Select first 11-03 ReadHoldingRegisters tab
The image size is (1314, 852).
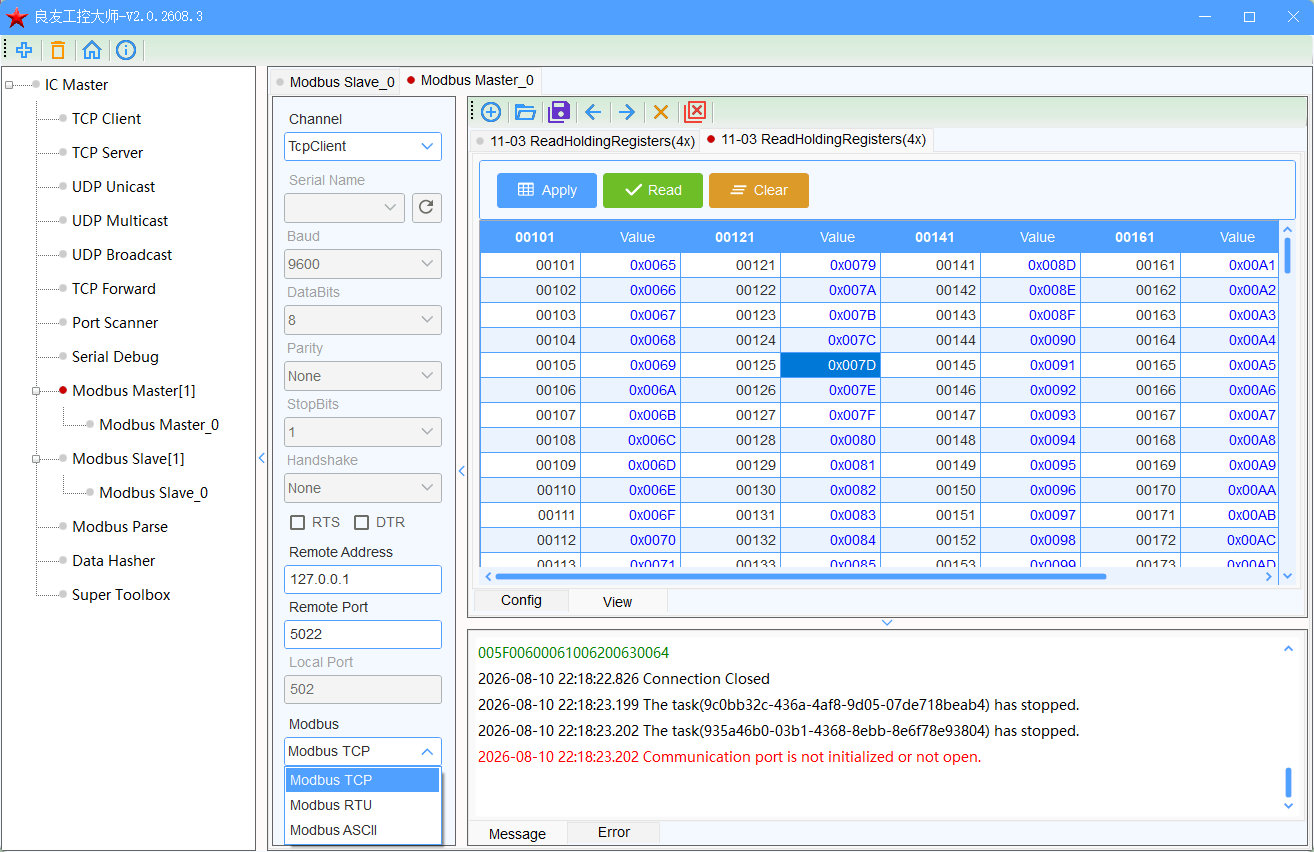point(585,141)
